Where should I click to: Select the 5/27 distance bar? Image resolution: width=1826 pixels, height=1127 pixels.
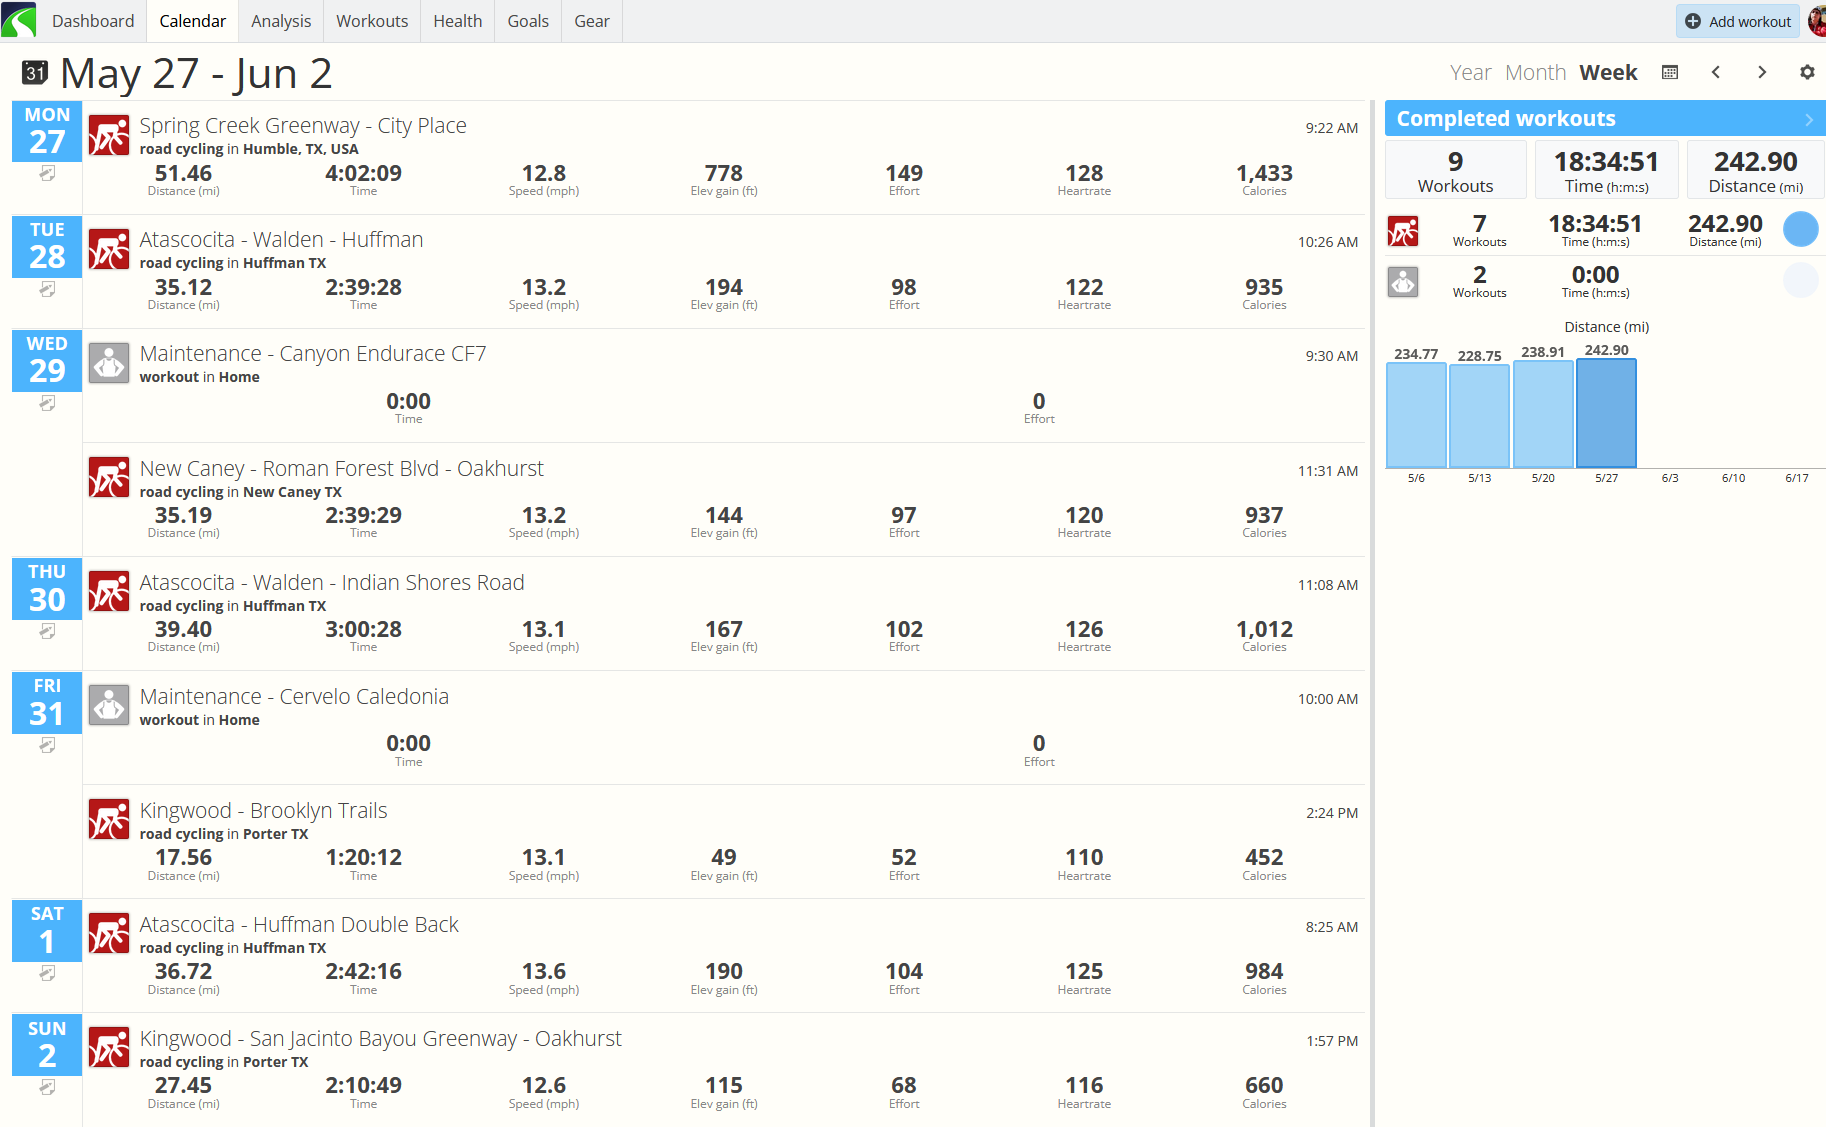[x=1607, y=413]
